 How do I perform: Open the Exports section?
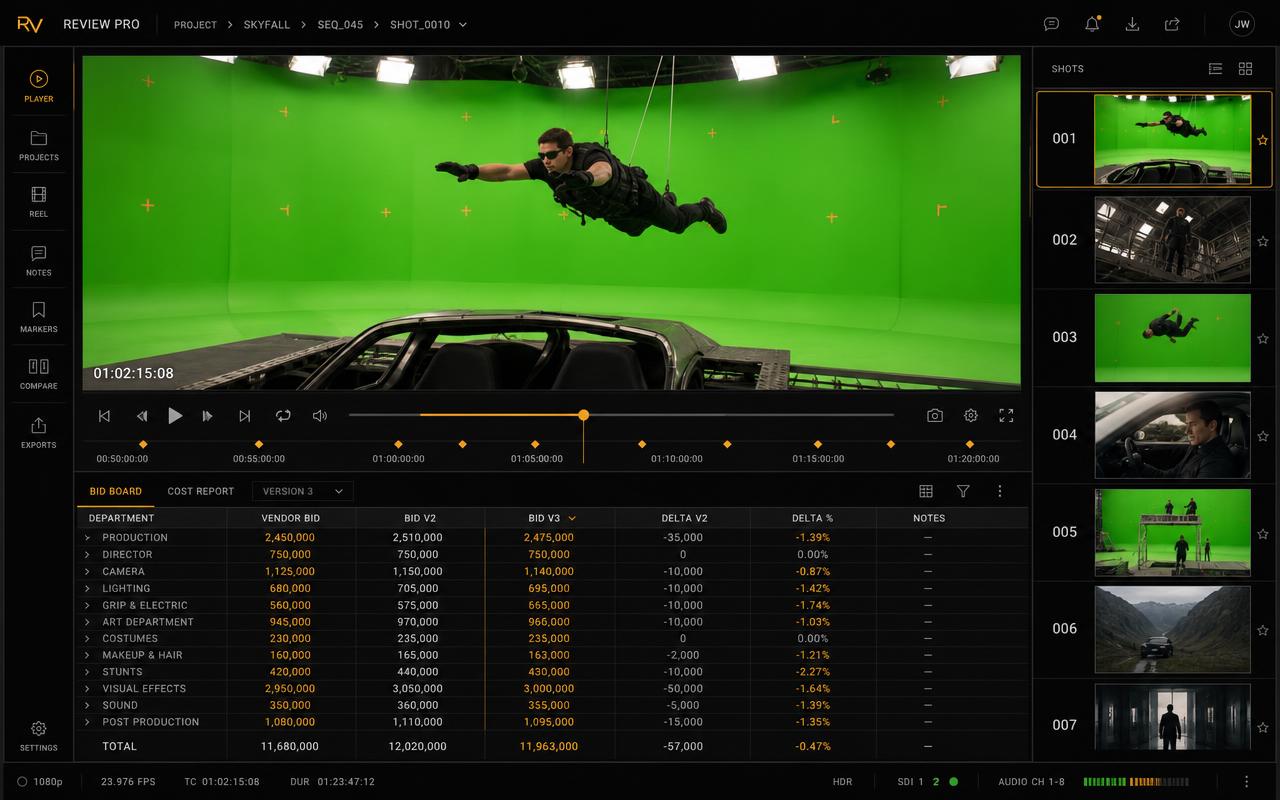(x=38, y=432)
